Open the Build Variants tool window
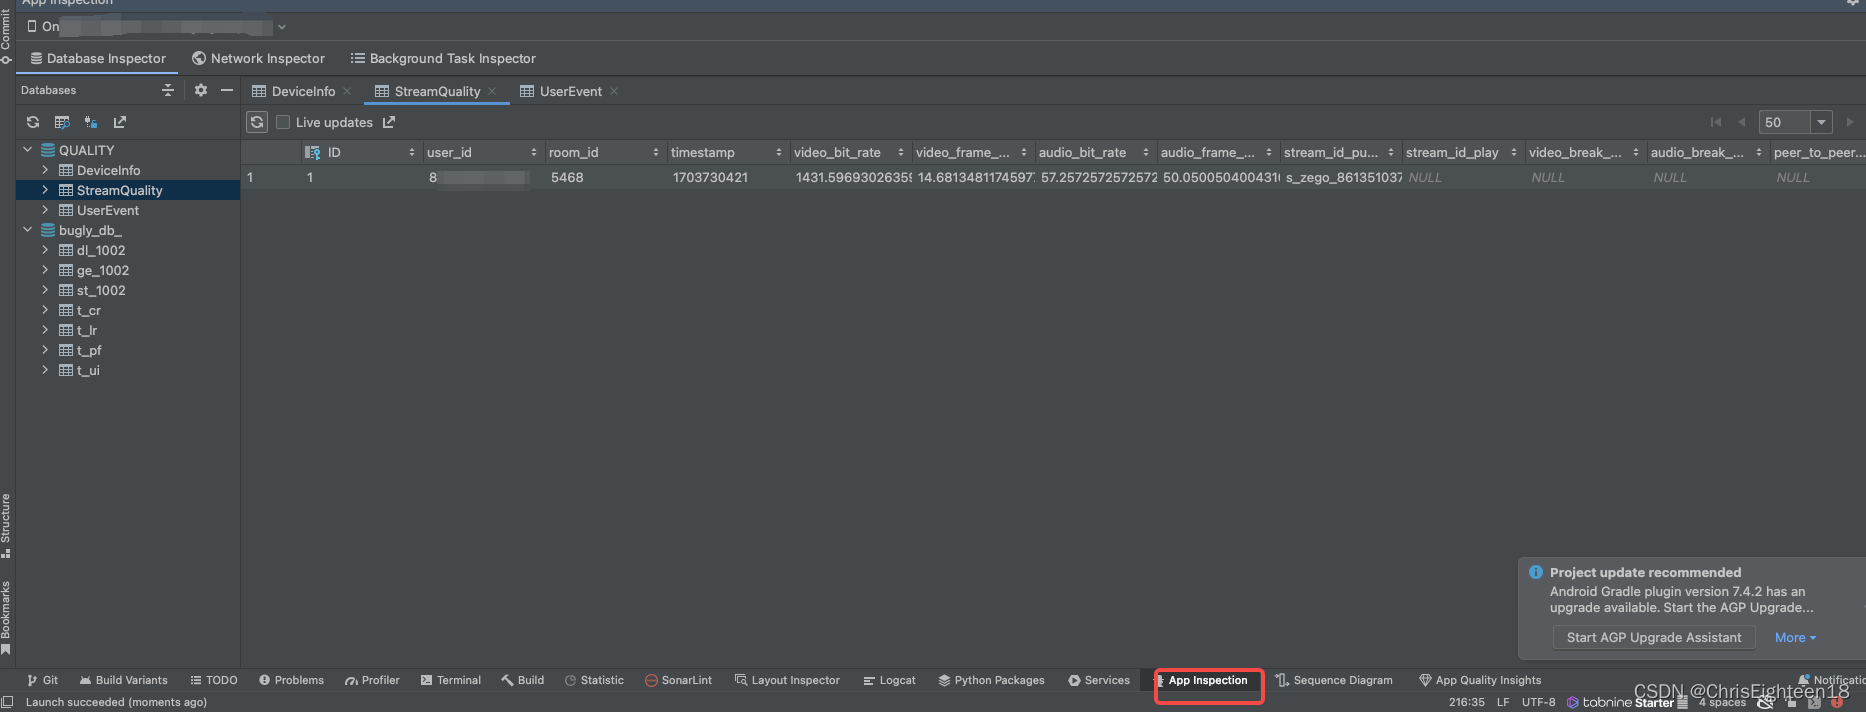The height and width of the screenshot is (712, 1866). coord(124,680)
